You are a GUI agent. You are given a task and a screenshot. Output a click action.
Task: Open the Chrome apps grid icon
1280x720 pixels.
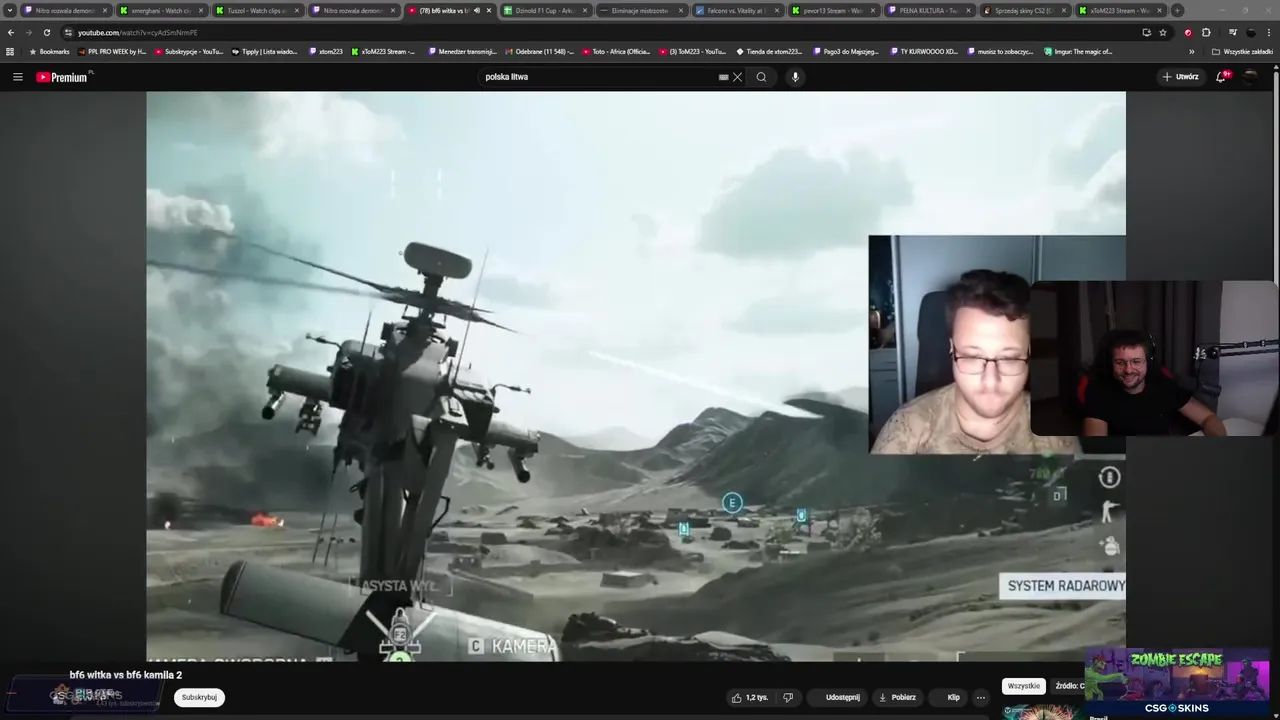point(10,51)
